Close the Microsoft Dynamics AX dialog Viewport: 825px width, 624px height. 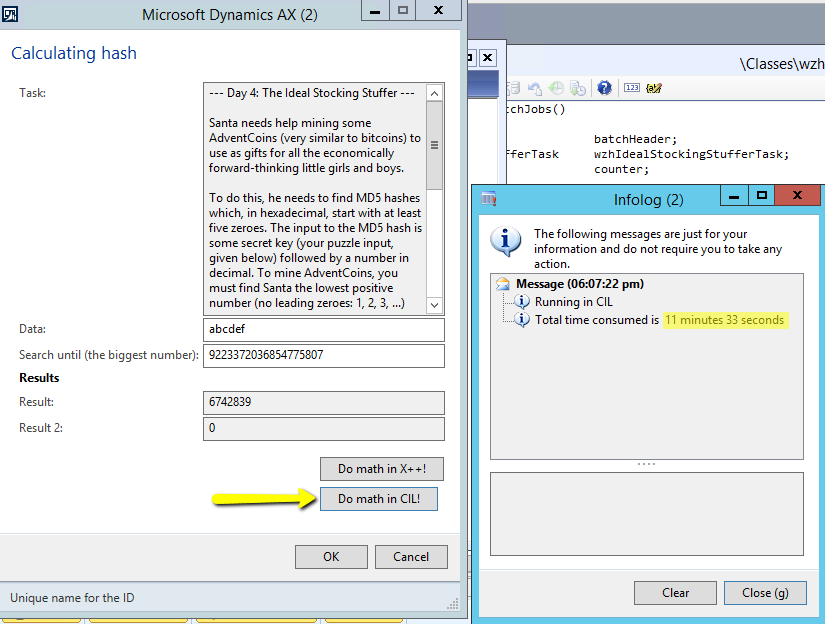(x=438, y=11)
